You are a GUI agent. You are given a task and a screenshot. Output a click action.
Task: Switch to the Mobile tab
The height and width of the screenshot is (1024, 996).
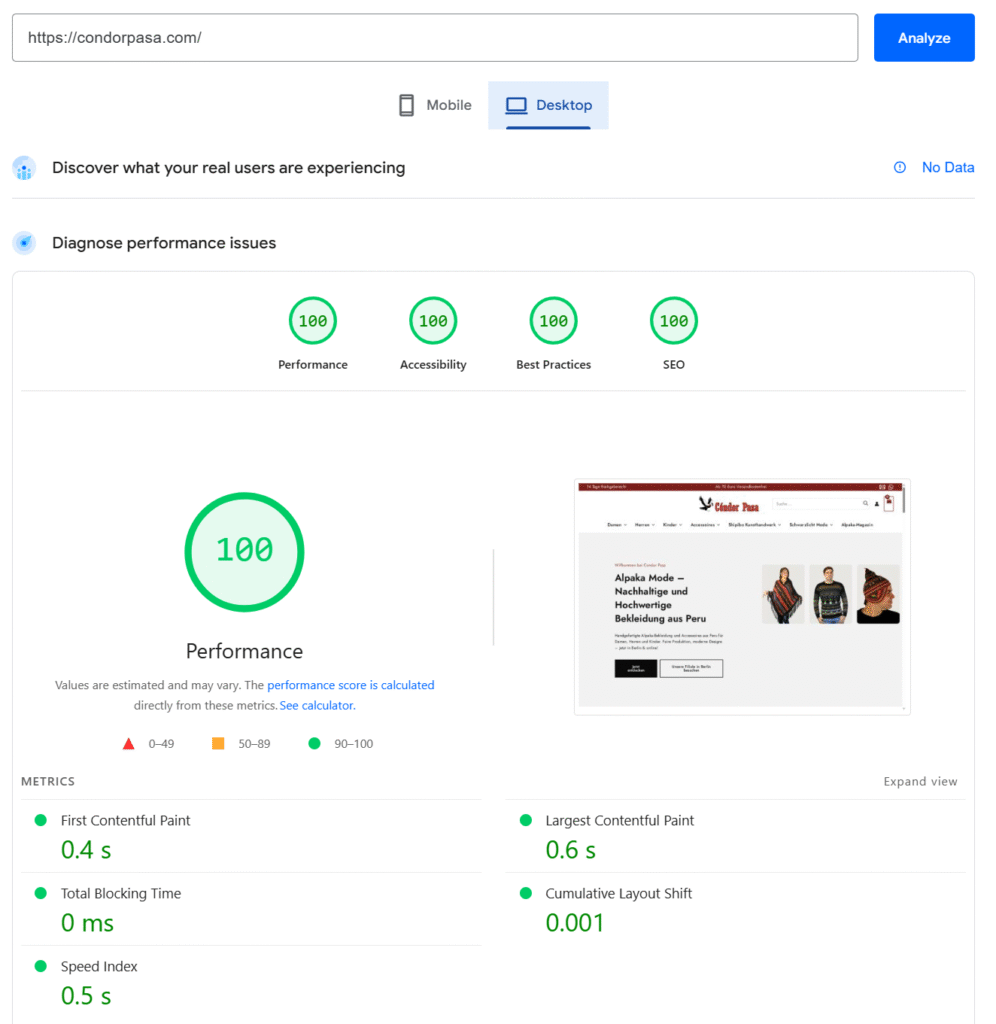[x=435, y=105]
